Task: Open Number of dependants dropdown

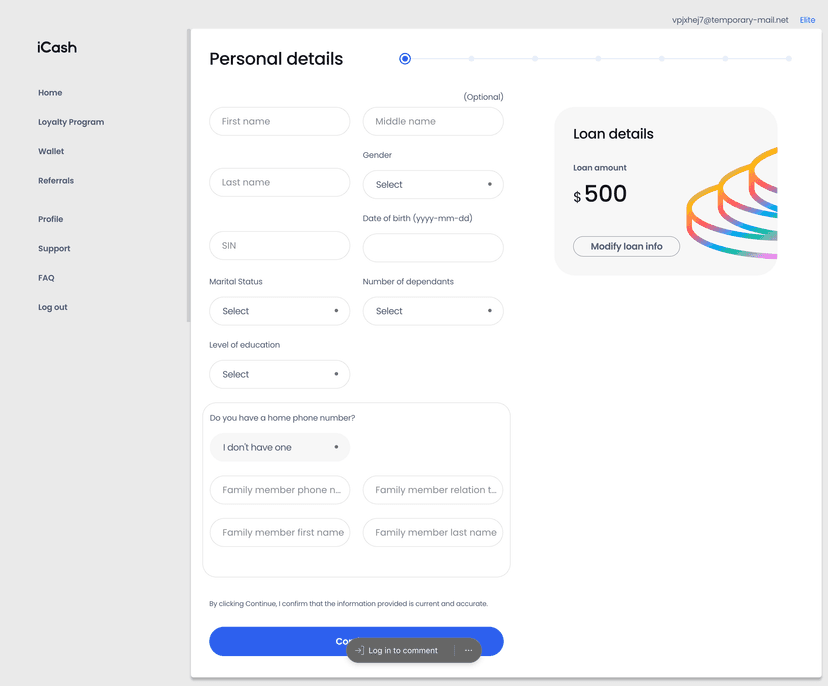Action: (433, 311)
